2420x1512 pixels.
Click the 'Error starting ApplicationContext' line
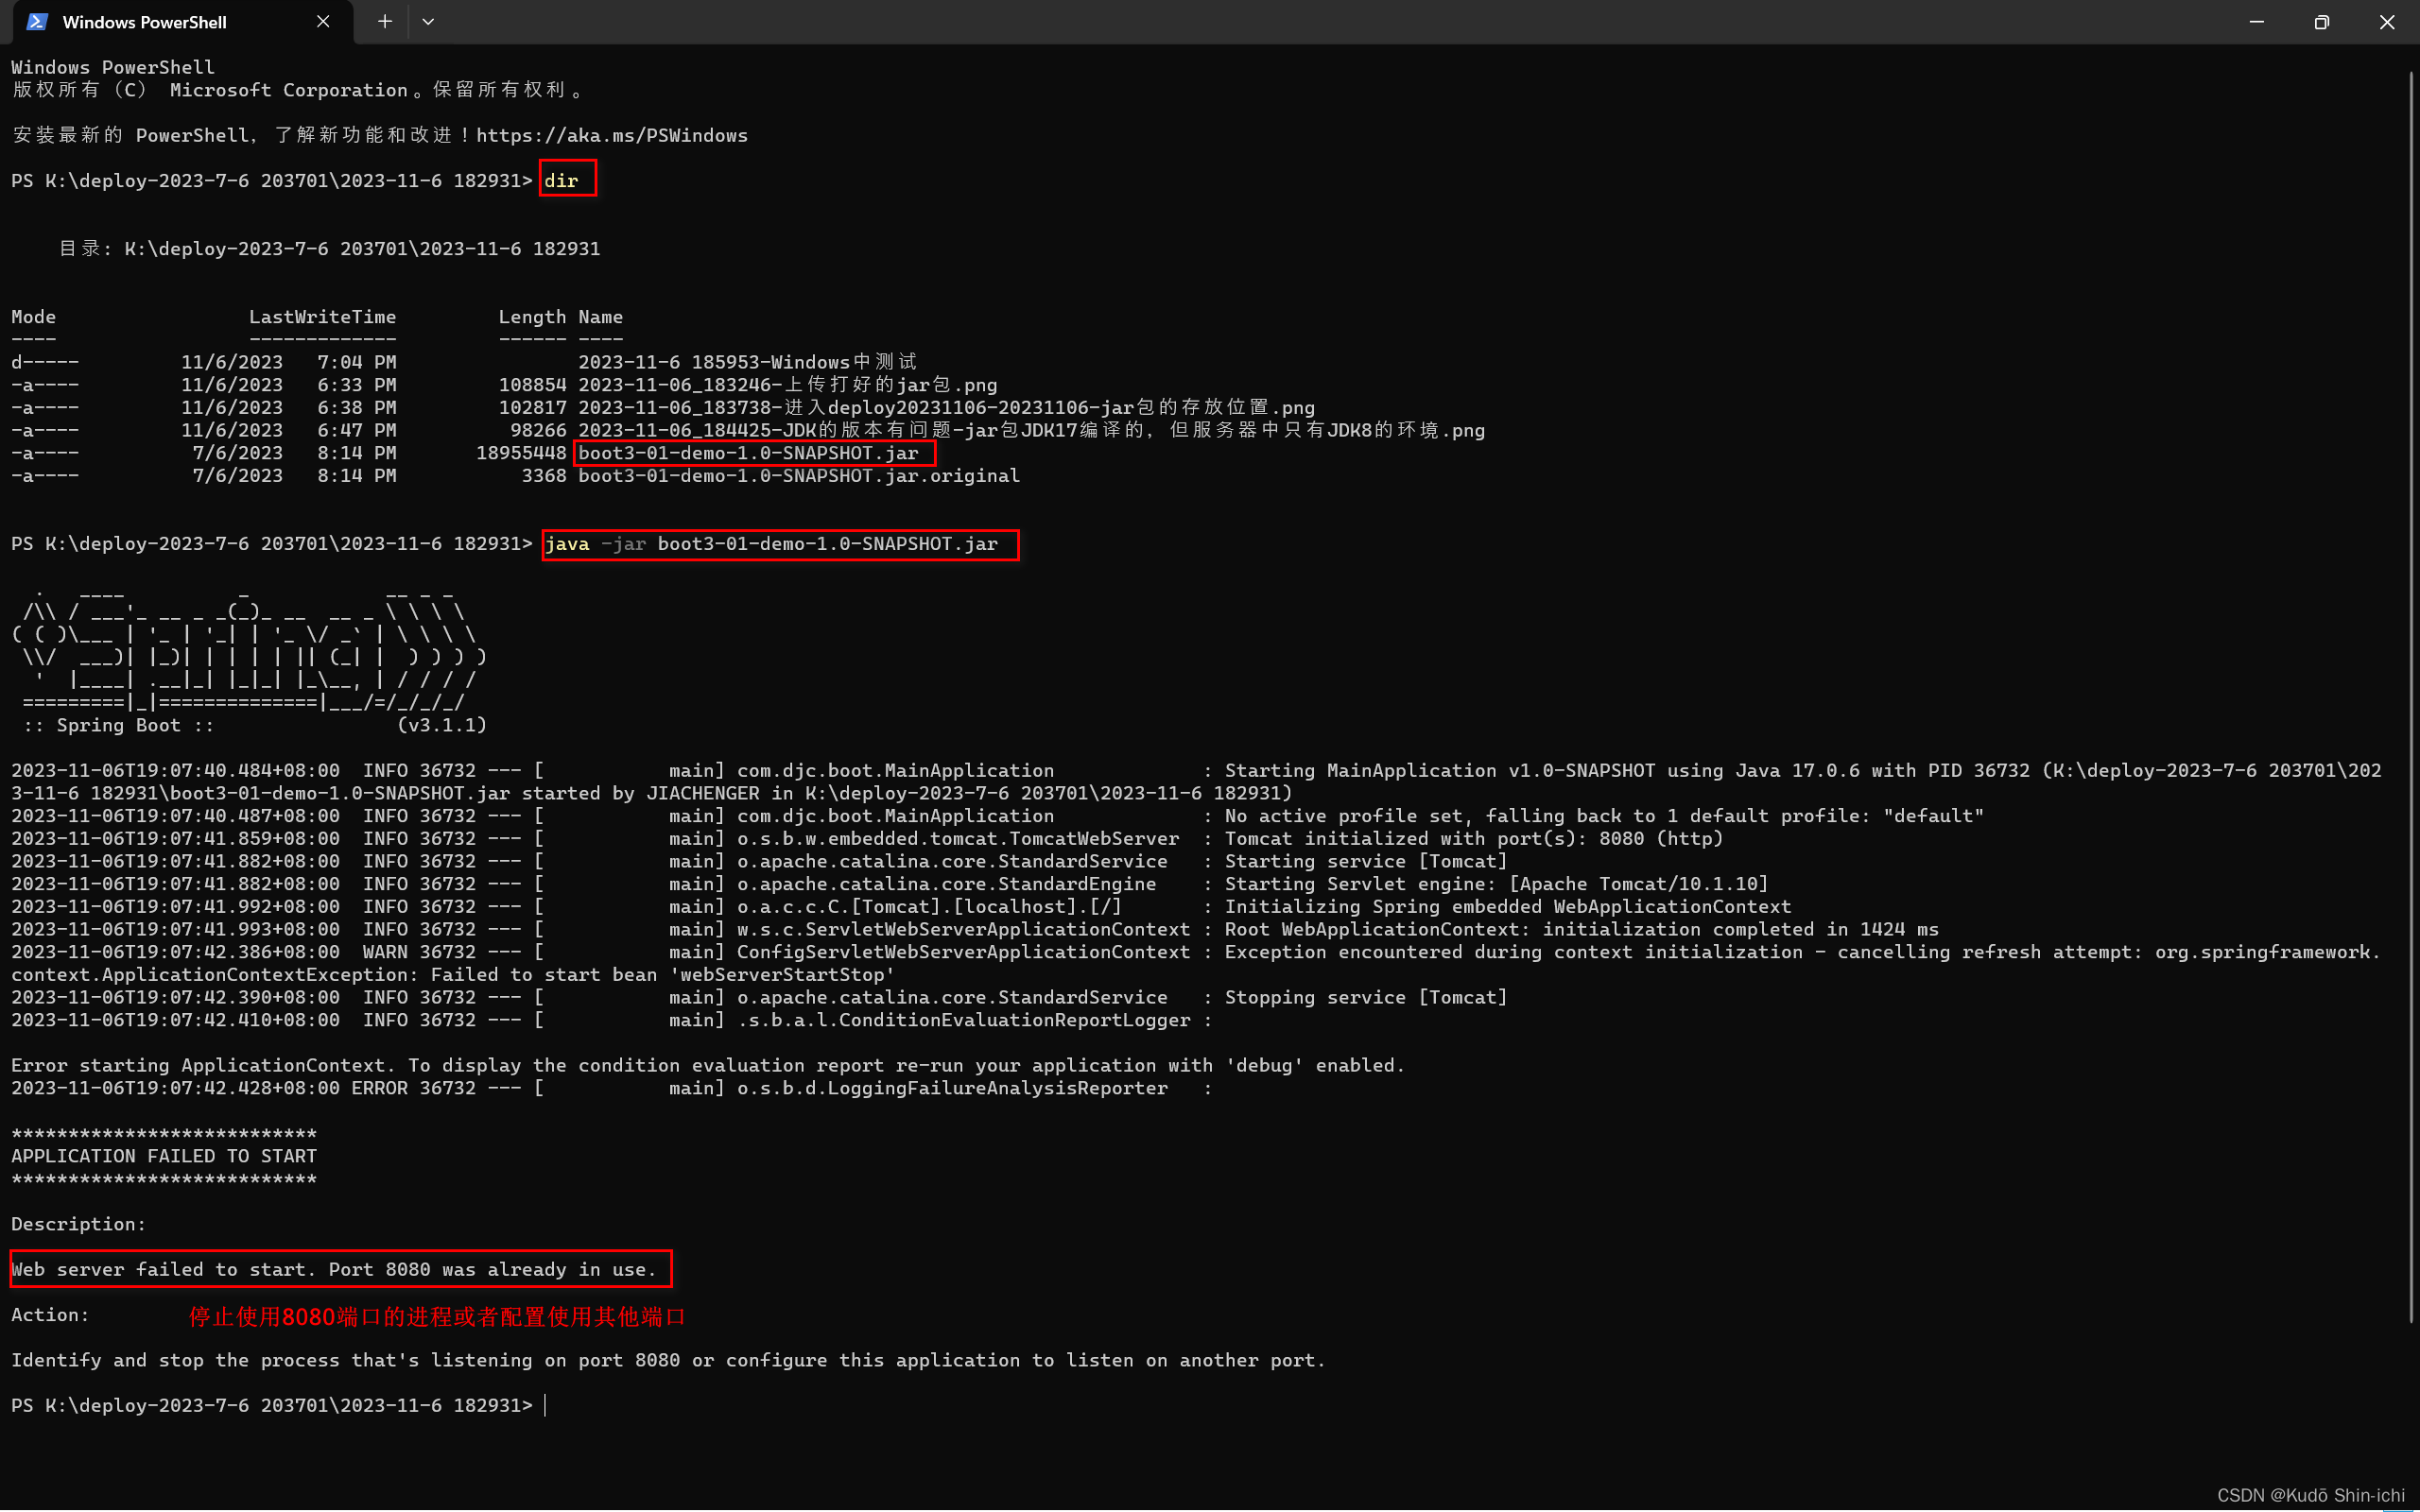point(708,1066)
